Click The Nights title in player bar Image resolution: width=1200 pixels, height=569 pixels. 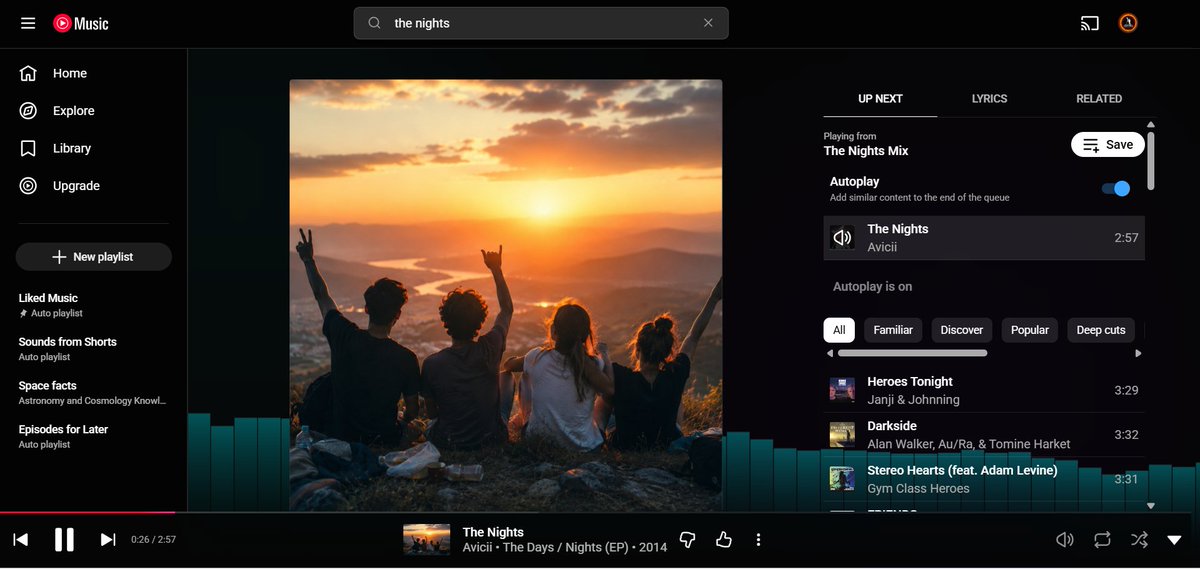[x=493, y=532]
